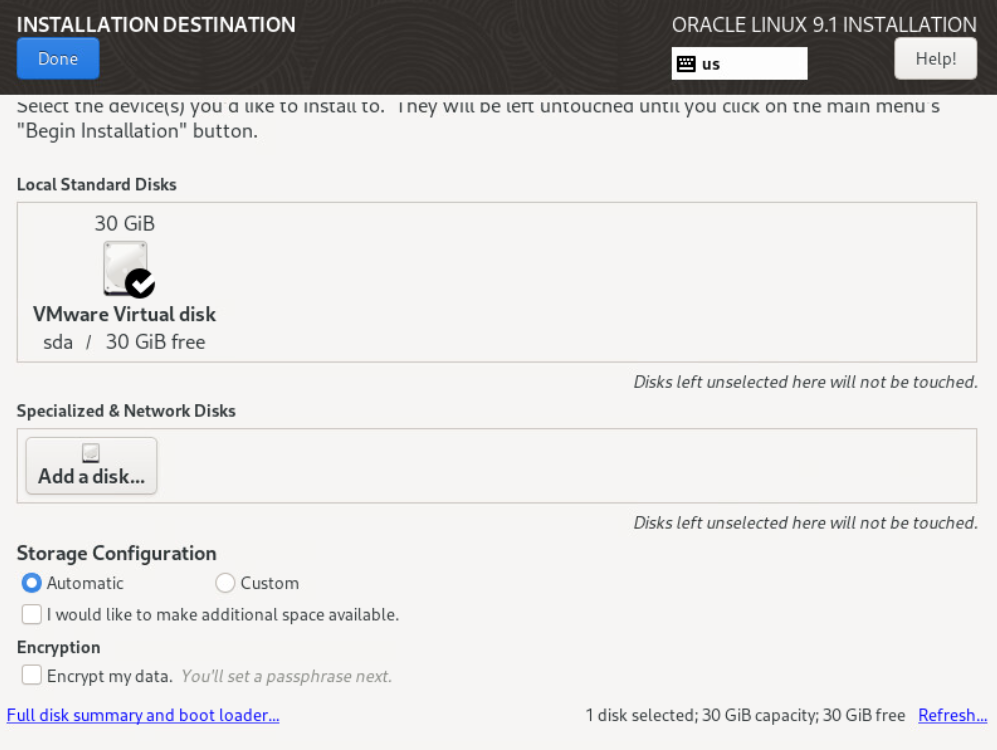Click the "Refresh..." link

coord(952,715)
